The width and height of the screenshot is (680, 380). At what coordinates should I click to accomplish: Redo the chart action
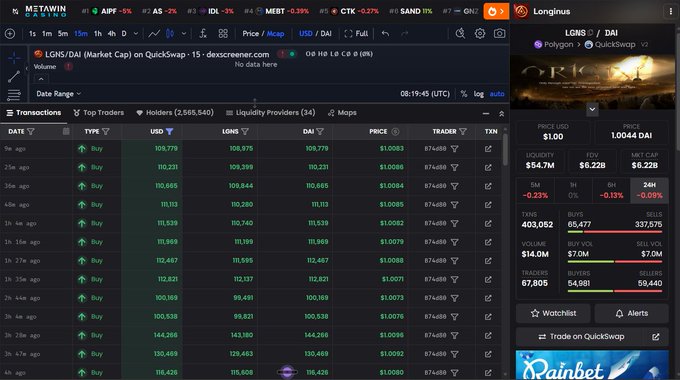pyautogui.click(x=404, y=33)
